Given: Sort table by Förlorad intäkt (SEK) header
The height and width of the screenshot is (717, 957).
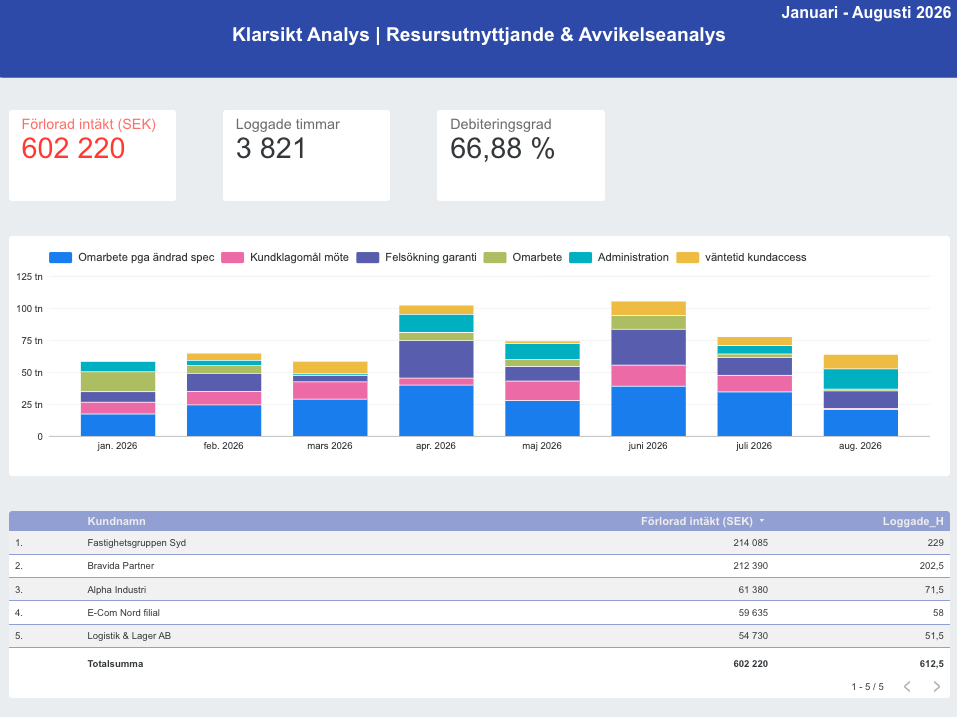Looking at the screenshot, I should click(x=696, y=521).
